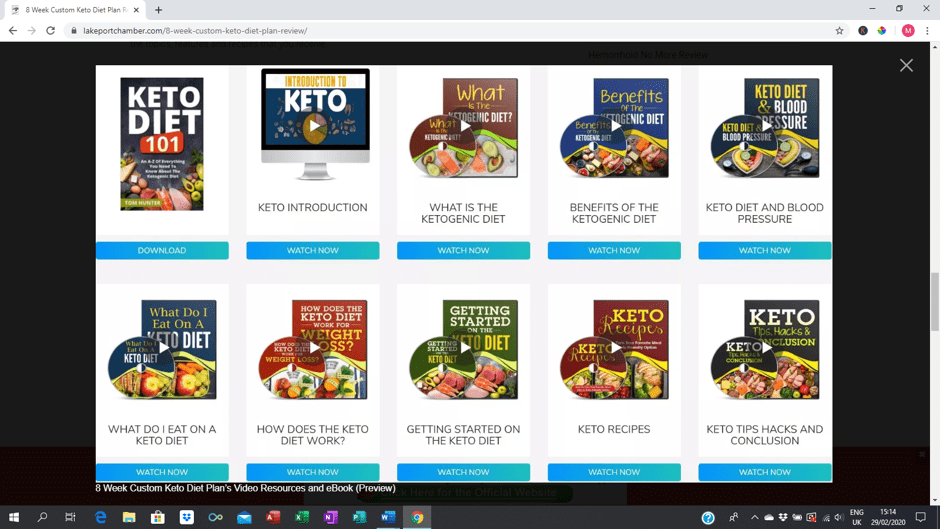Open Microsoft Word from the taskbar
The image size is (940, 529).
[x=388, y=518]
